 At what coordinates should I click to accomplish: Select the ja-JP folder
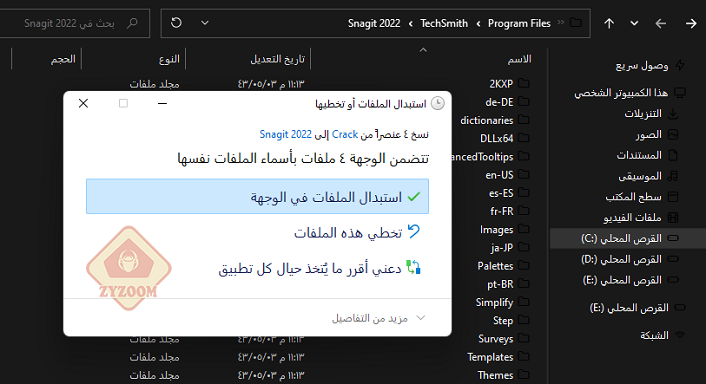502,248
